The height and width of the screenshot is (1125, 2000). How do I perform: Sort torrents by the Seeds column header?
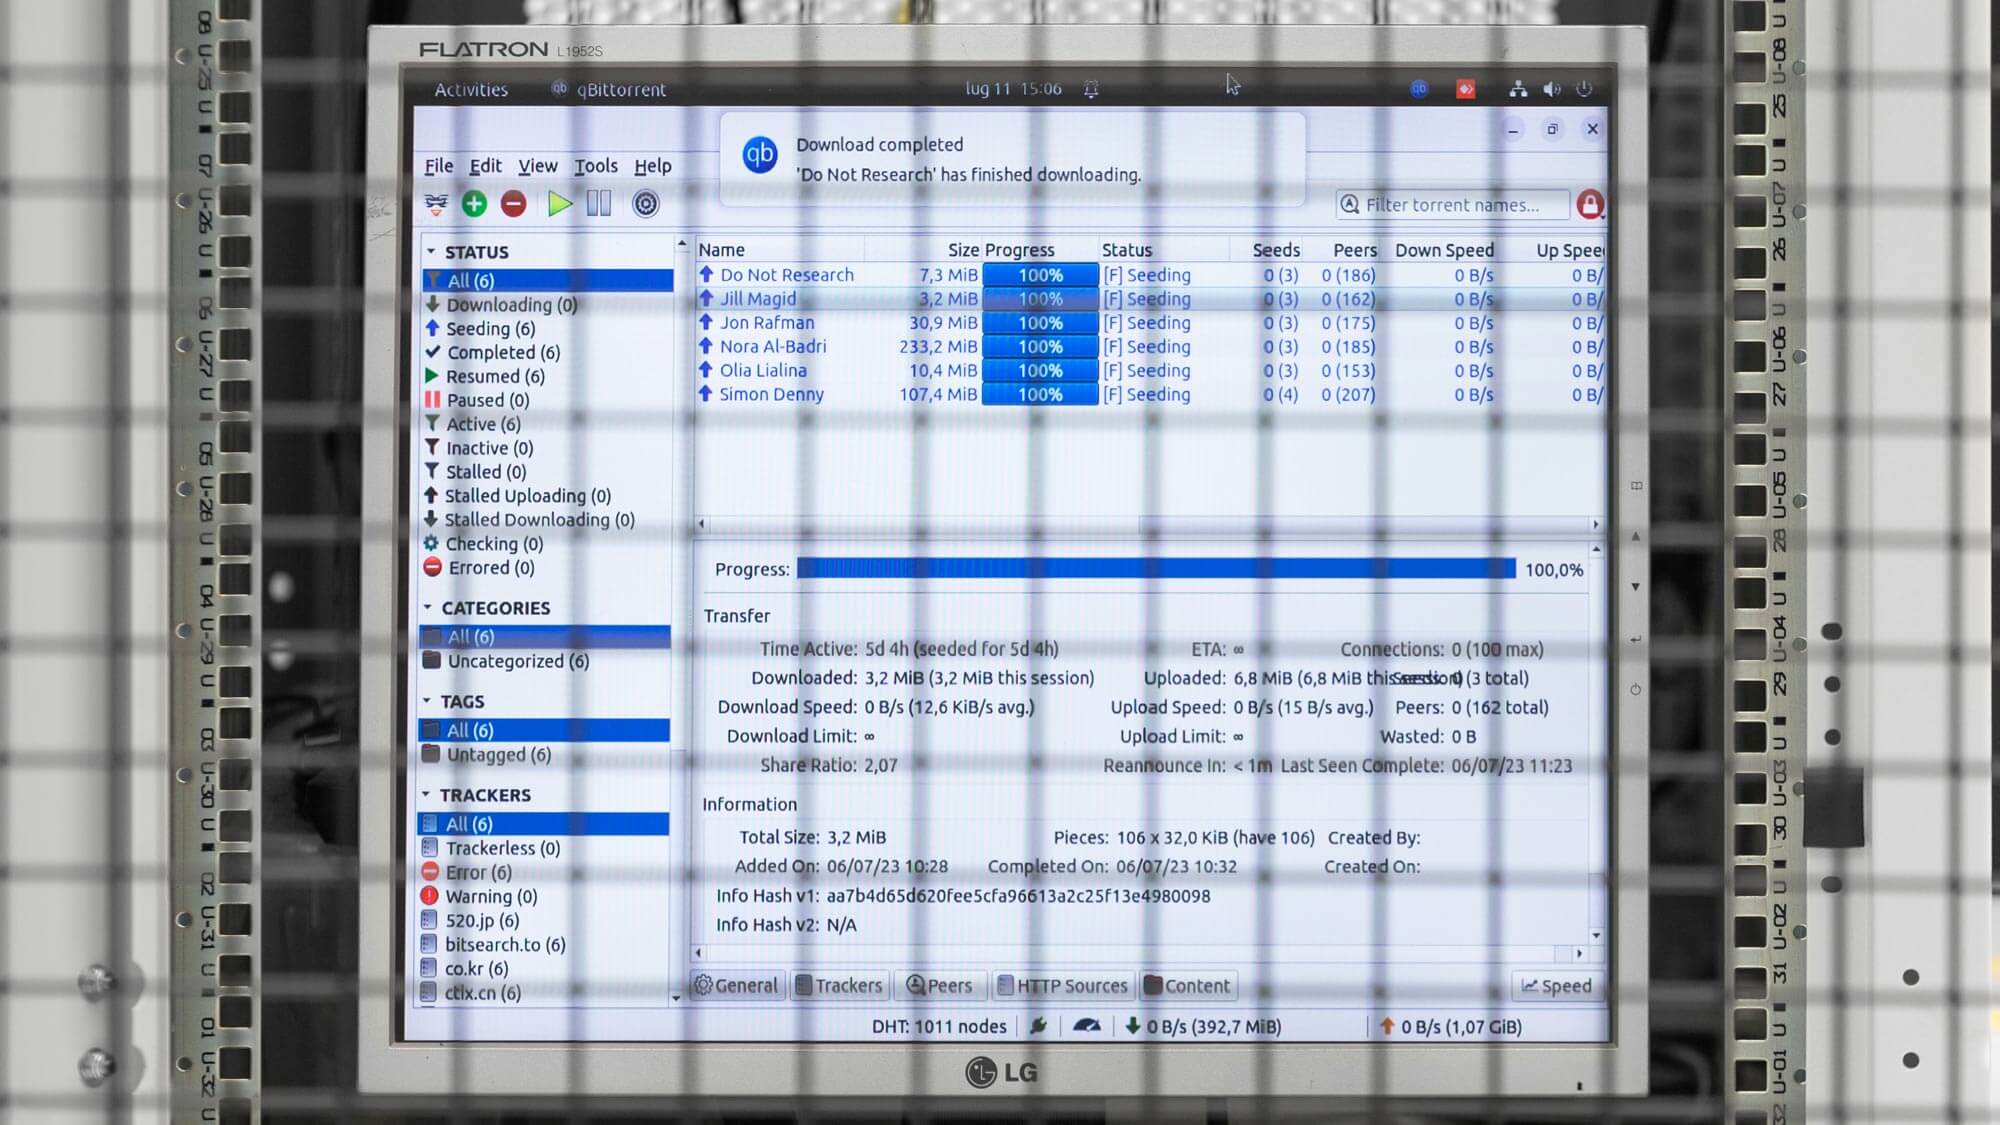coord(1266,250)
